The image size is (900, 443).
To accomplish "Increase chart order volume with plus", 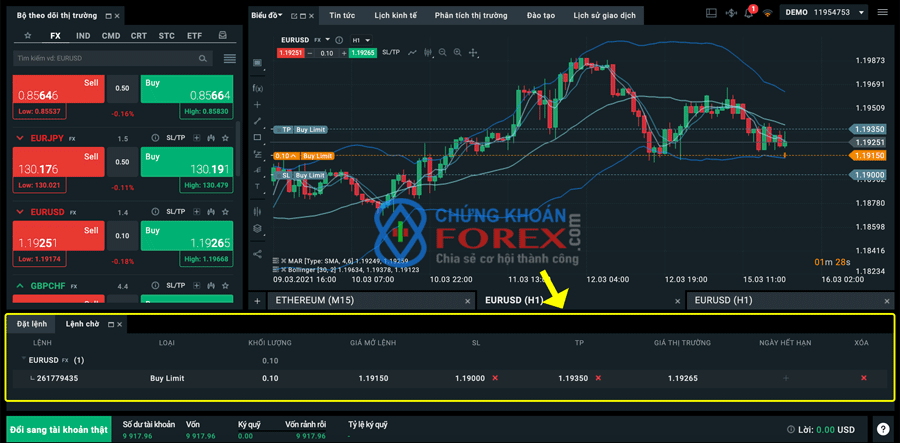I will [x=344, y=53].
